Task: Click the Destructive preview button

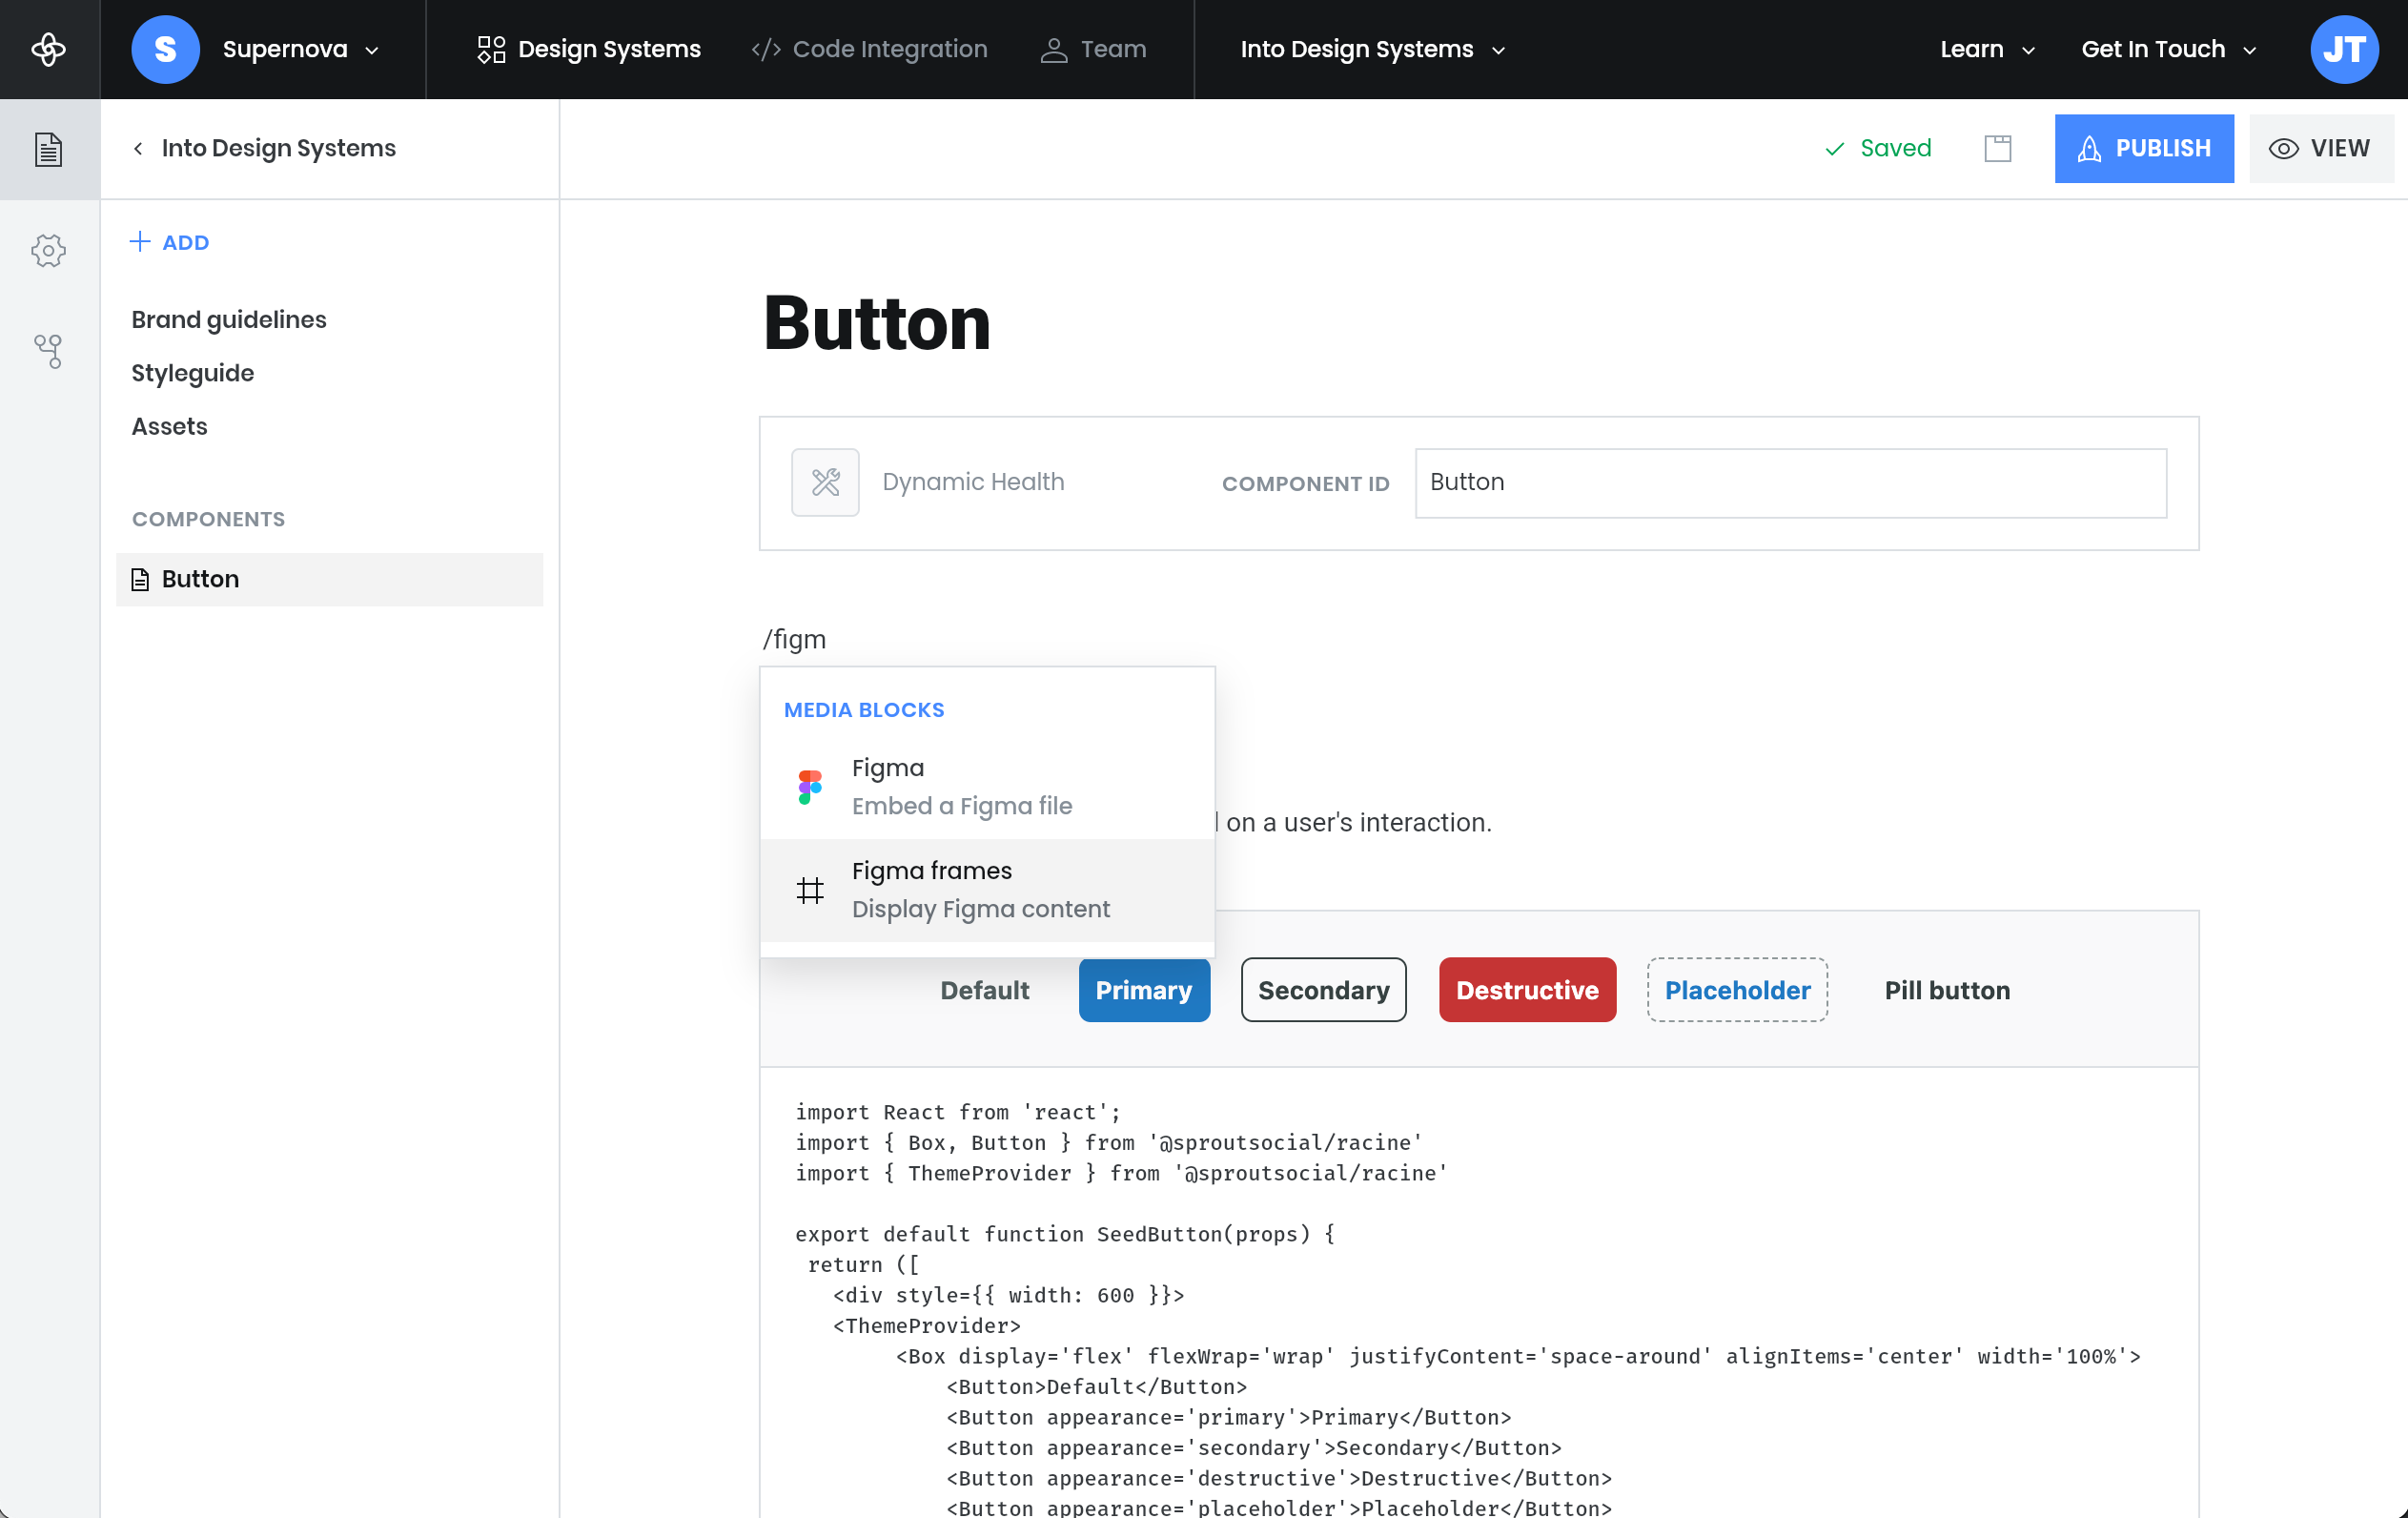Action: 1527,990
